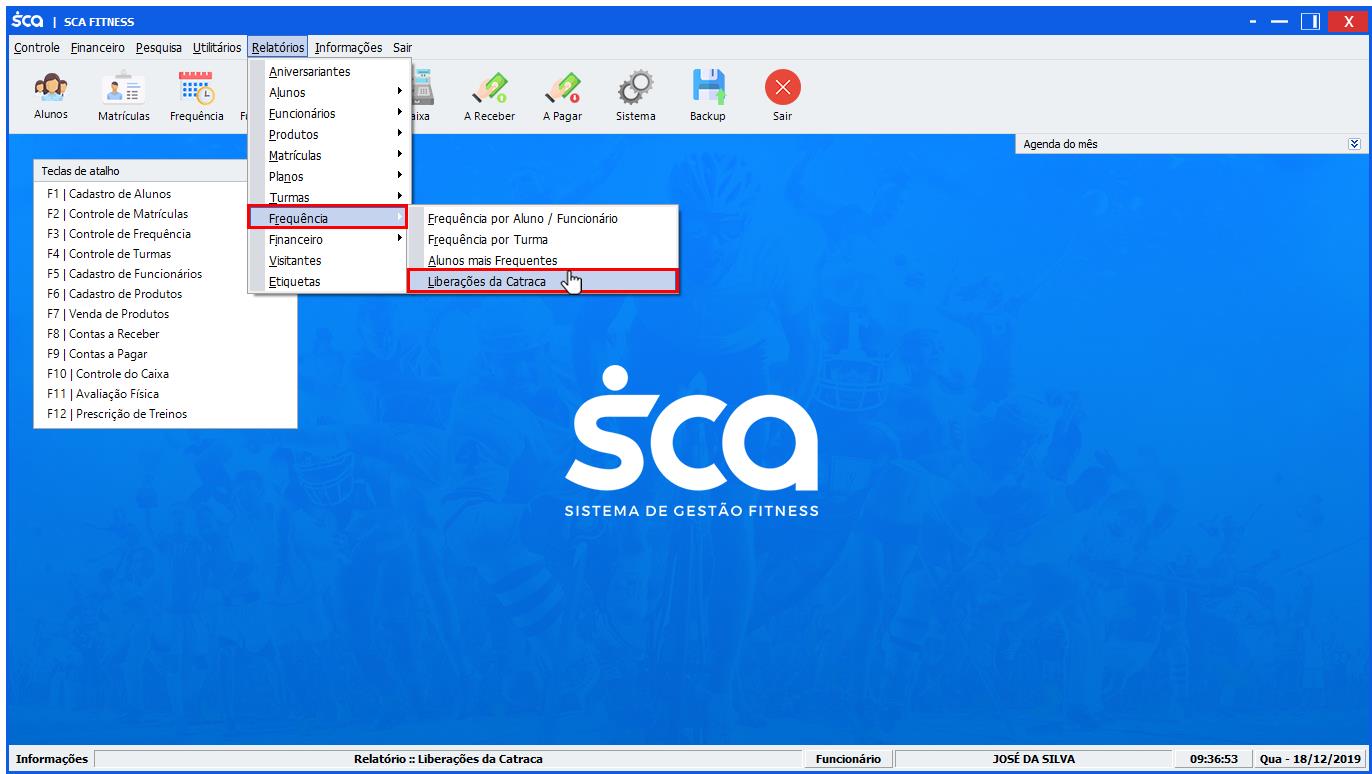Open the A Receber toolbar icon
The image size is (1372, 774).
[x=489, y=96]
